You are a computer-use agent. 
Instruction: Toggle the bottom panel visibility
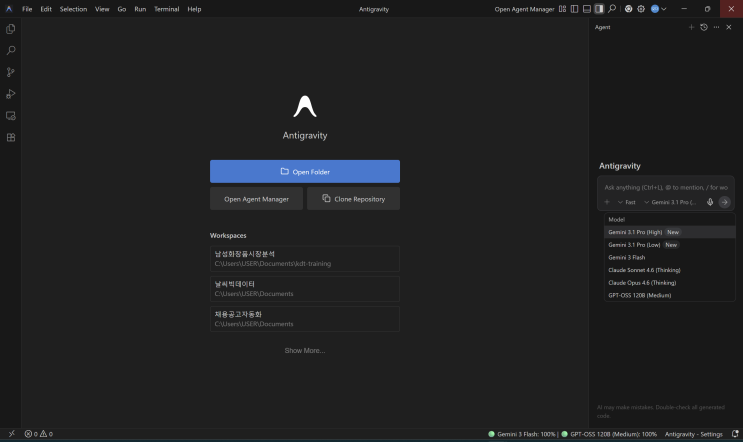[x=587, y=9]
